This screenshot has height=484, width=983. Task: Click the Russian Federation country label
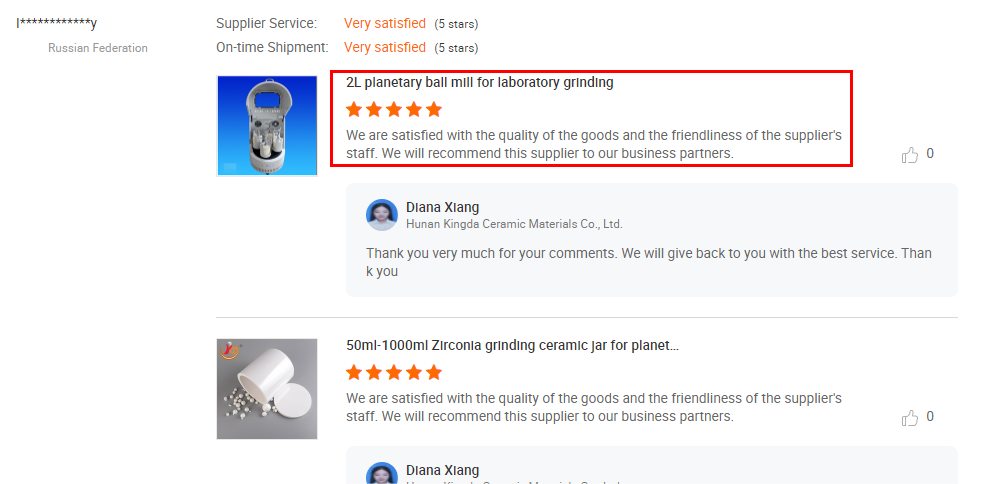(x=98, y=48)
